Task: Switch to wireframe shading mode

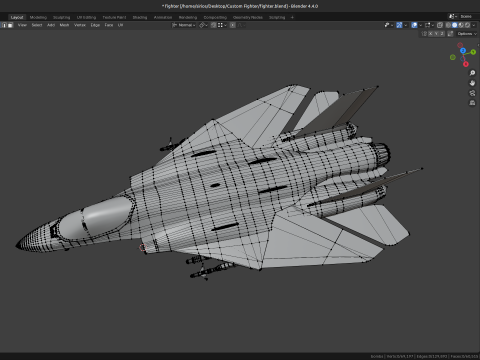Action: 448,25
